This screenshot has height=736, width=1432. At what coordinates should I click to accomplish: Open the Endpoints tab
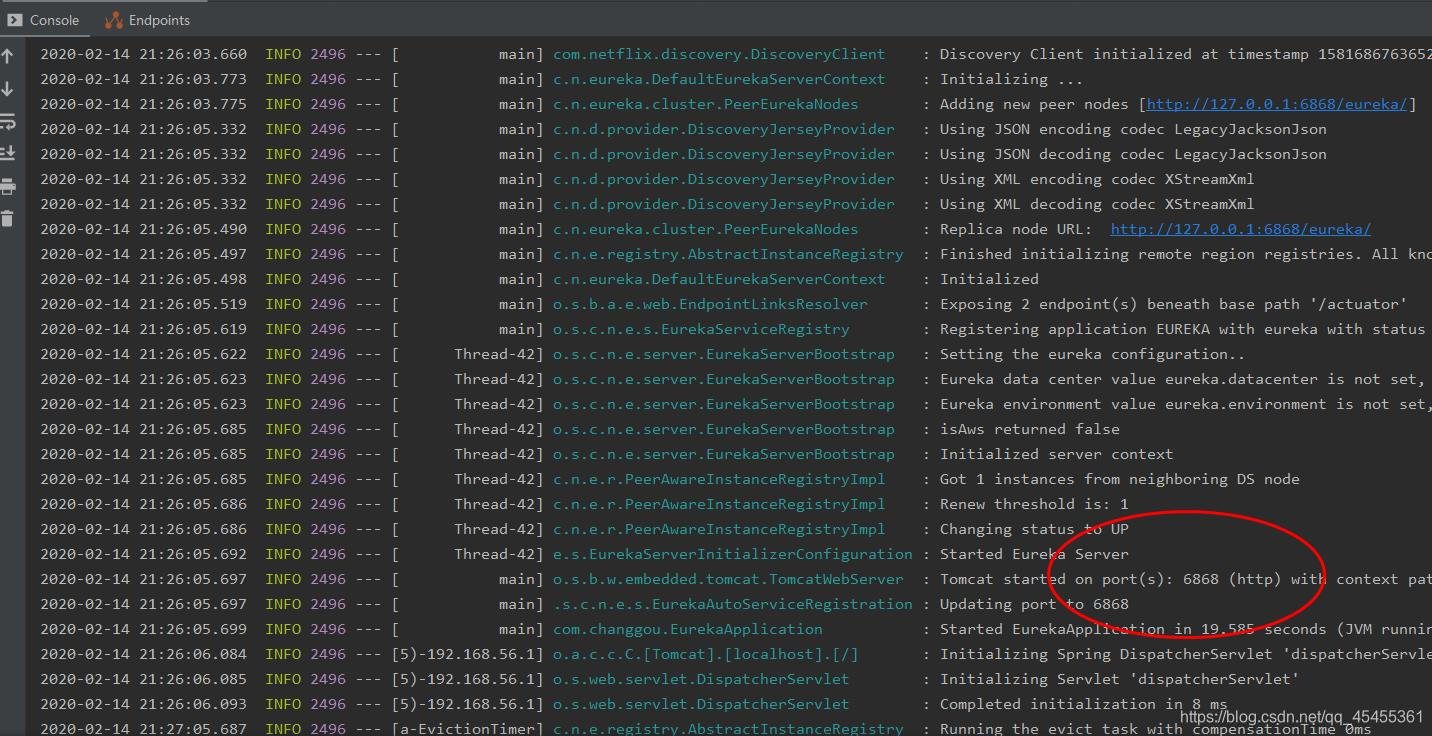click(x=148, y=20)
